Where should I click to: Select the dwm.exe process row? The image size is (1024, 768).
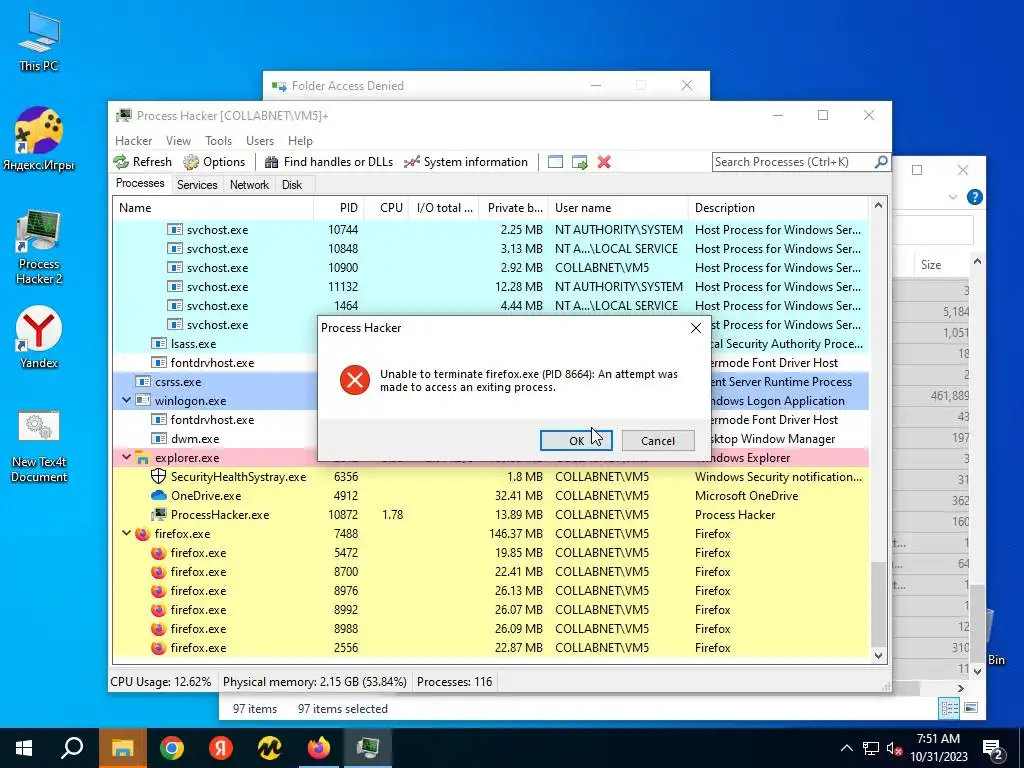pyautogui.click(x=490, y=439)
